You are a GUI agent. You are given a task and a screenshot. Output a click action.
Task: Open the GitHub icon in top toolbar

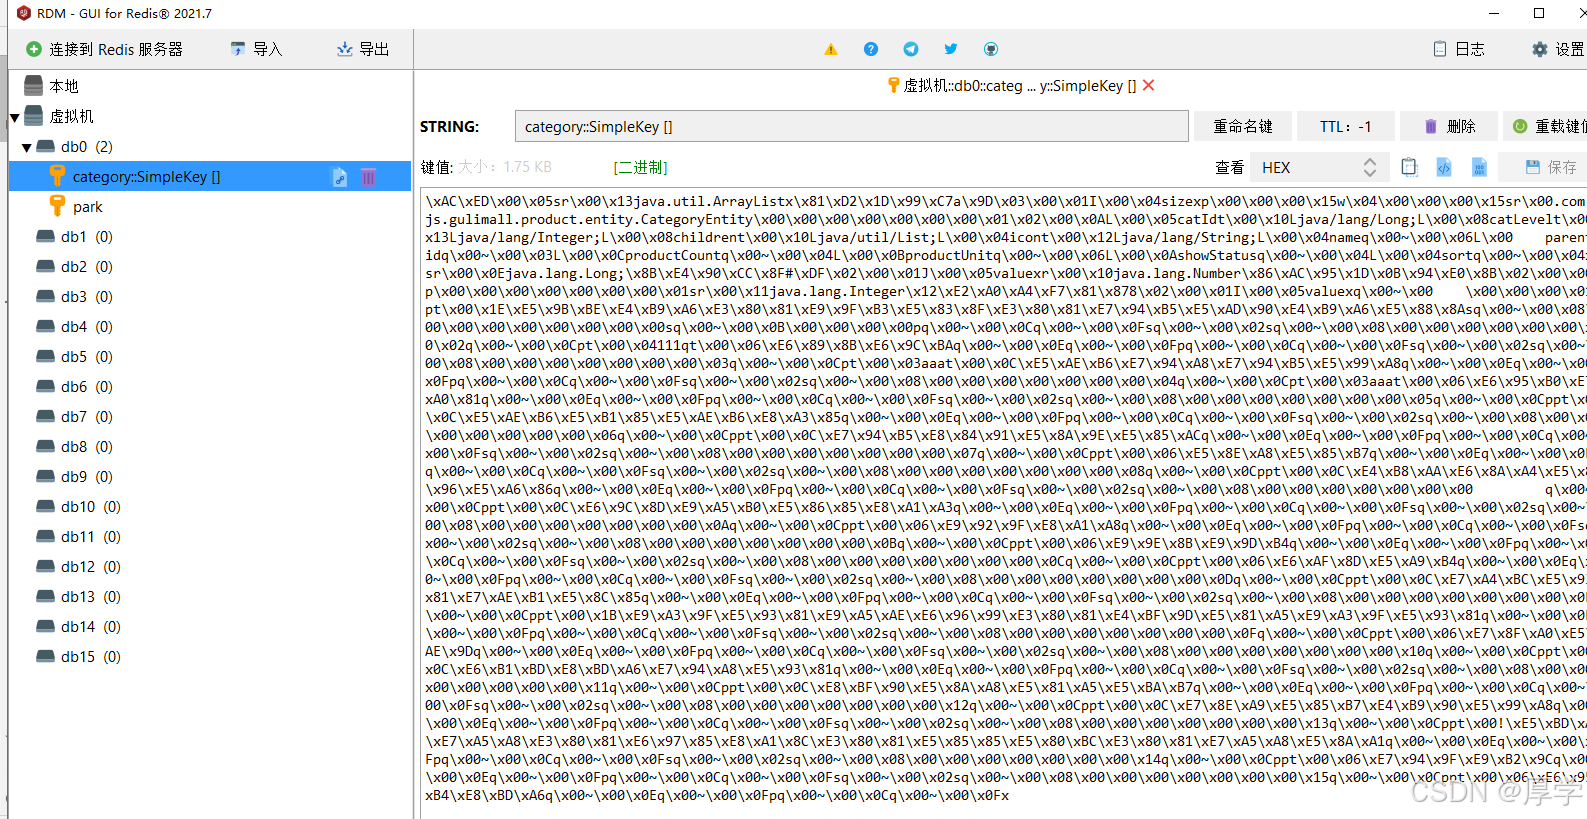[991, 49]
